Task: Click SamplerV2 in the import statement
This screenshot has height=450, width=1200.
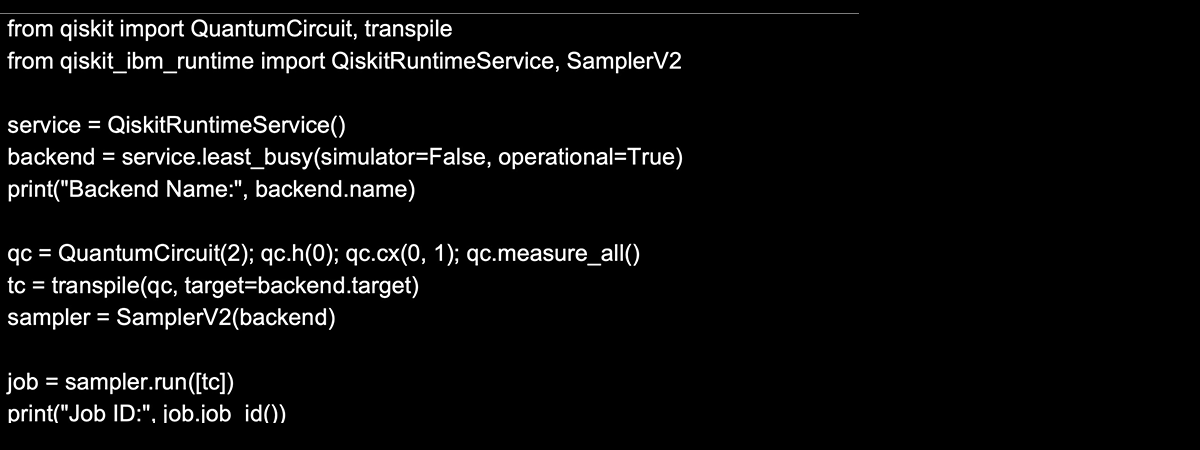Action: point(624,62)
